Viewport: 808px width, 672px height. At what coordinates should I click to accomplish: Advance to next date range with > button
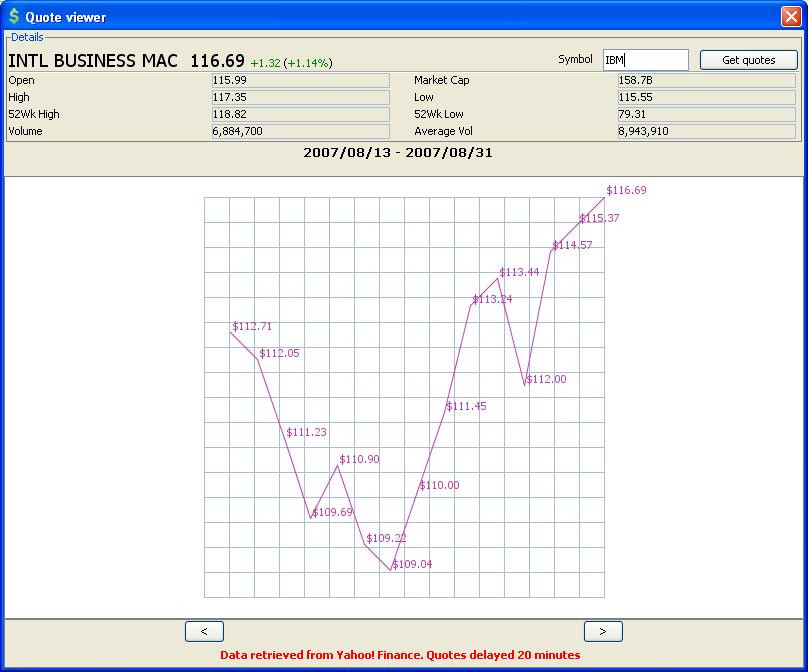tap(603, 631)
